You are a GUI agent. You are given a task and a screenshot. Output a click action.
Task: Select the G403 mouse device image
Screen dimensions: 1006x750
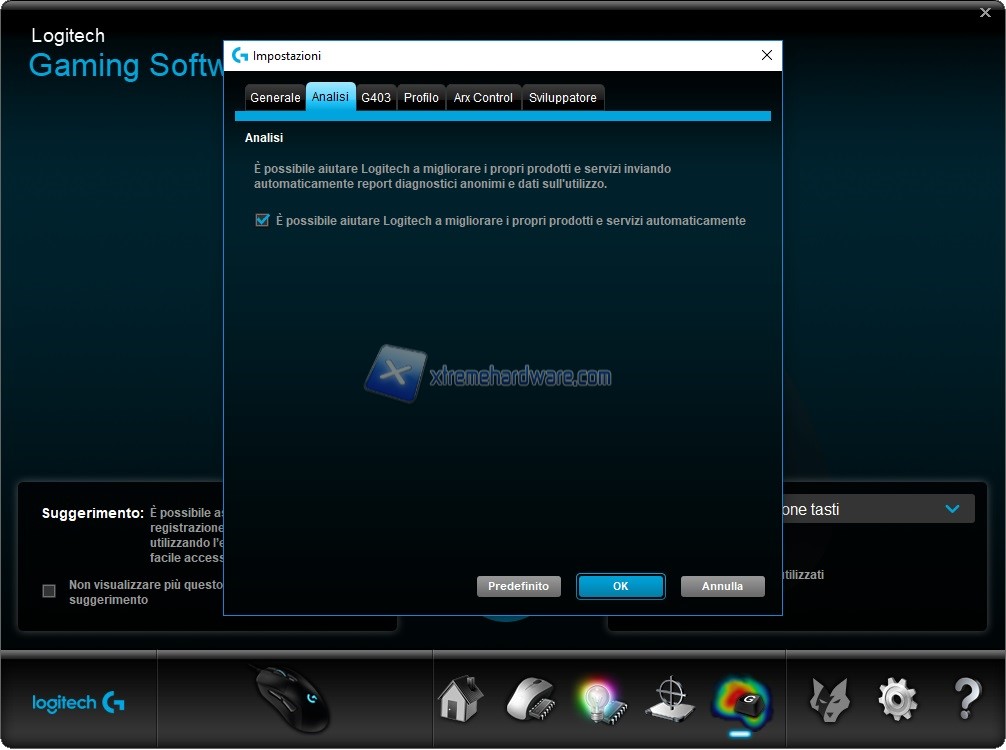point(293,699)
